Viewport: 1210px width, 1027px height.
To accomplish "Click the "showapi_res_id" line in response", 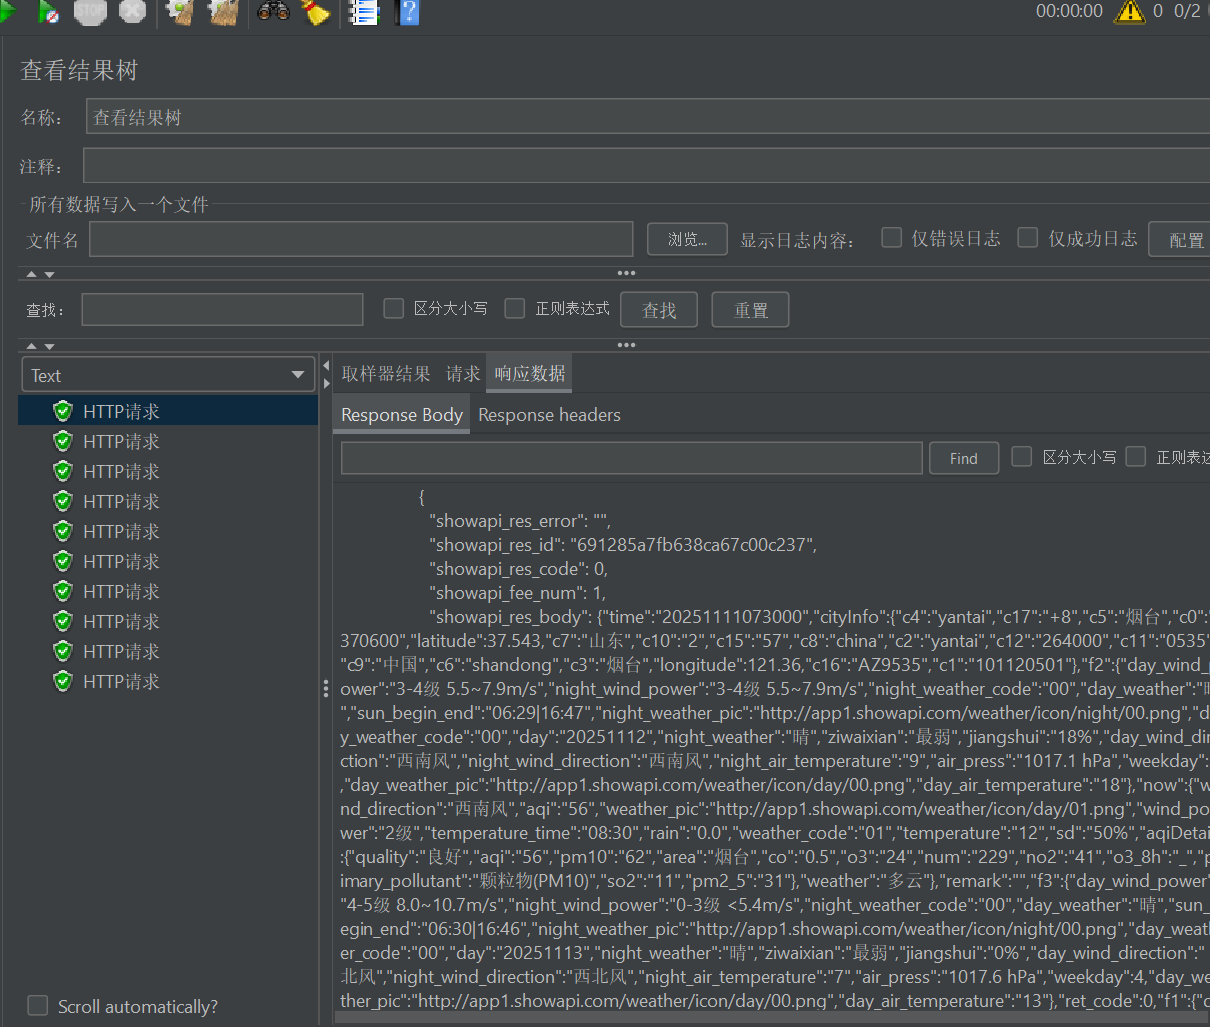I will tap(623, 544).
